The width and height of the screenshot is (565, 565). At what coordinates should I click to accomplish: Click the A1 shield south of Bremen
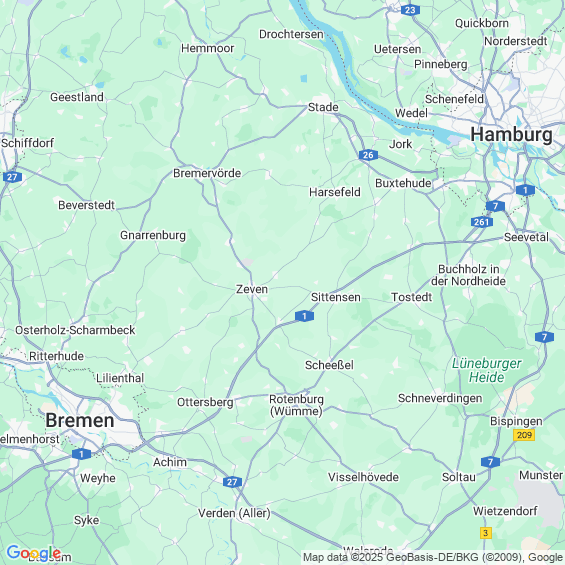pyautogui.click(x=81, y=454)
